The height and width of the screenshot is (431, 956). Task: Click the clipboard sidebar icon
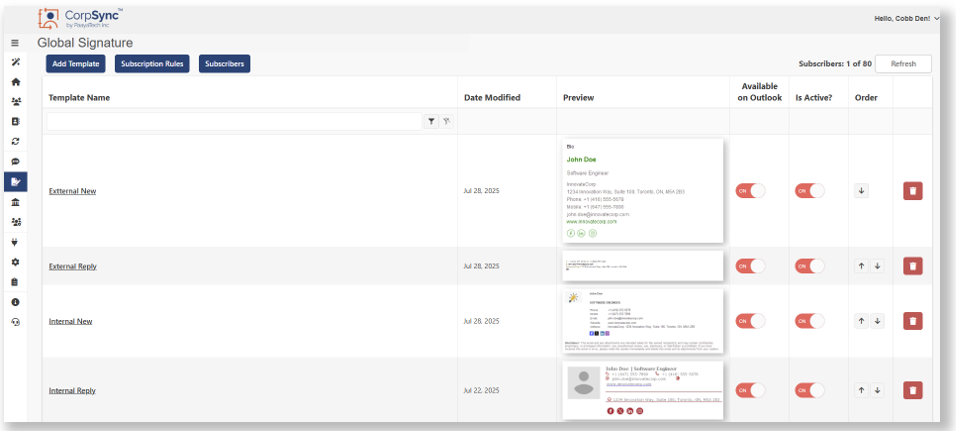point(15,282)
